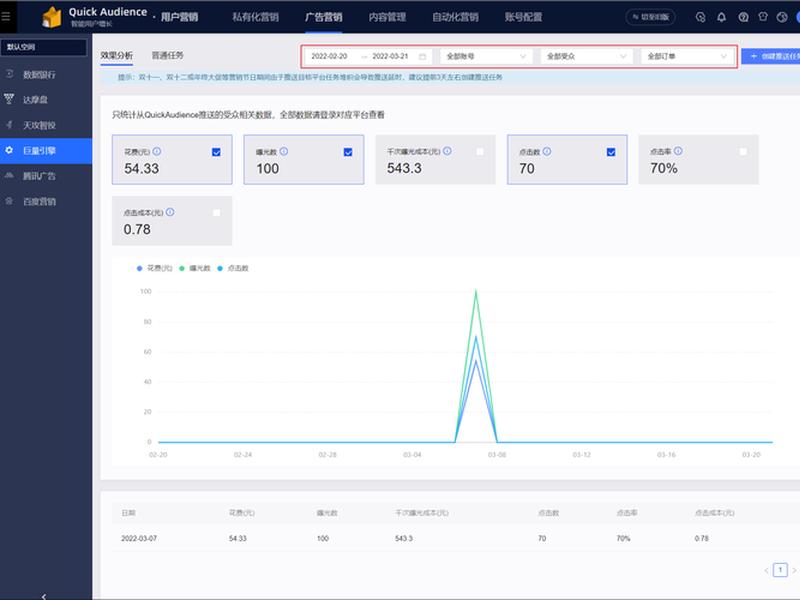
Task: Click the header icon right of the help icon
Action: pyautogui.click(x=763, y=17)
